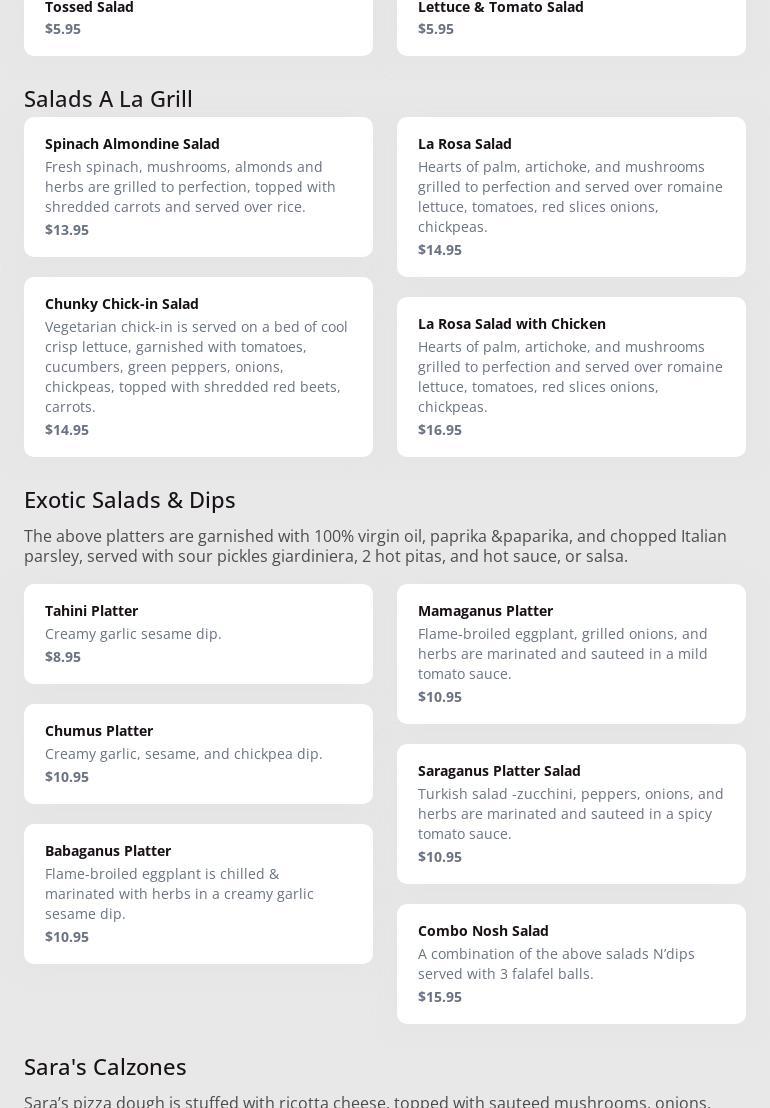Open the Mamaganus Platter card

[x=571, y=653]
